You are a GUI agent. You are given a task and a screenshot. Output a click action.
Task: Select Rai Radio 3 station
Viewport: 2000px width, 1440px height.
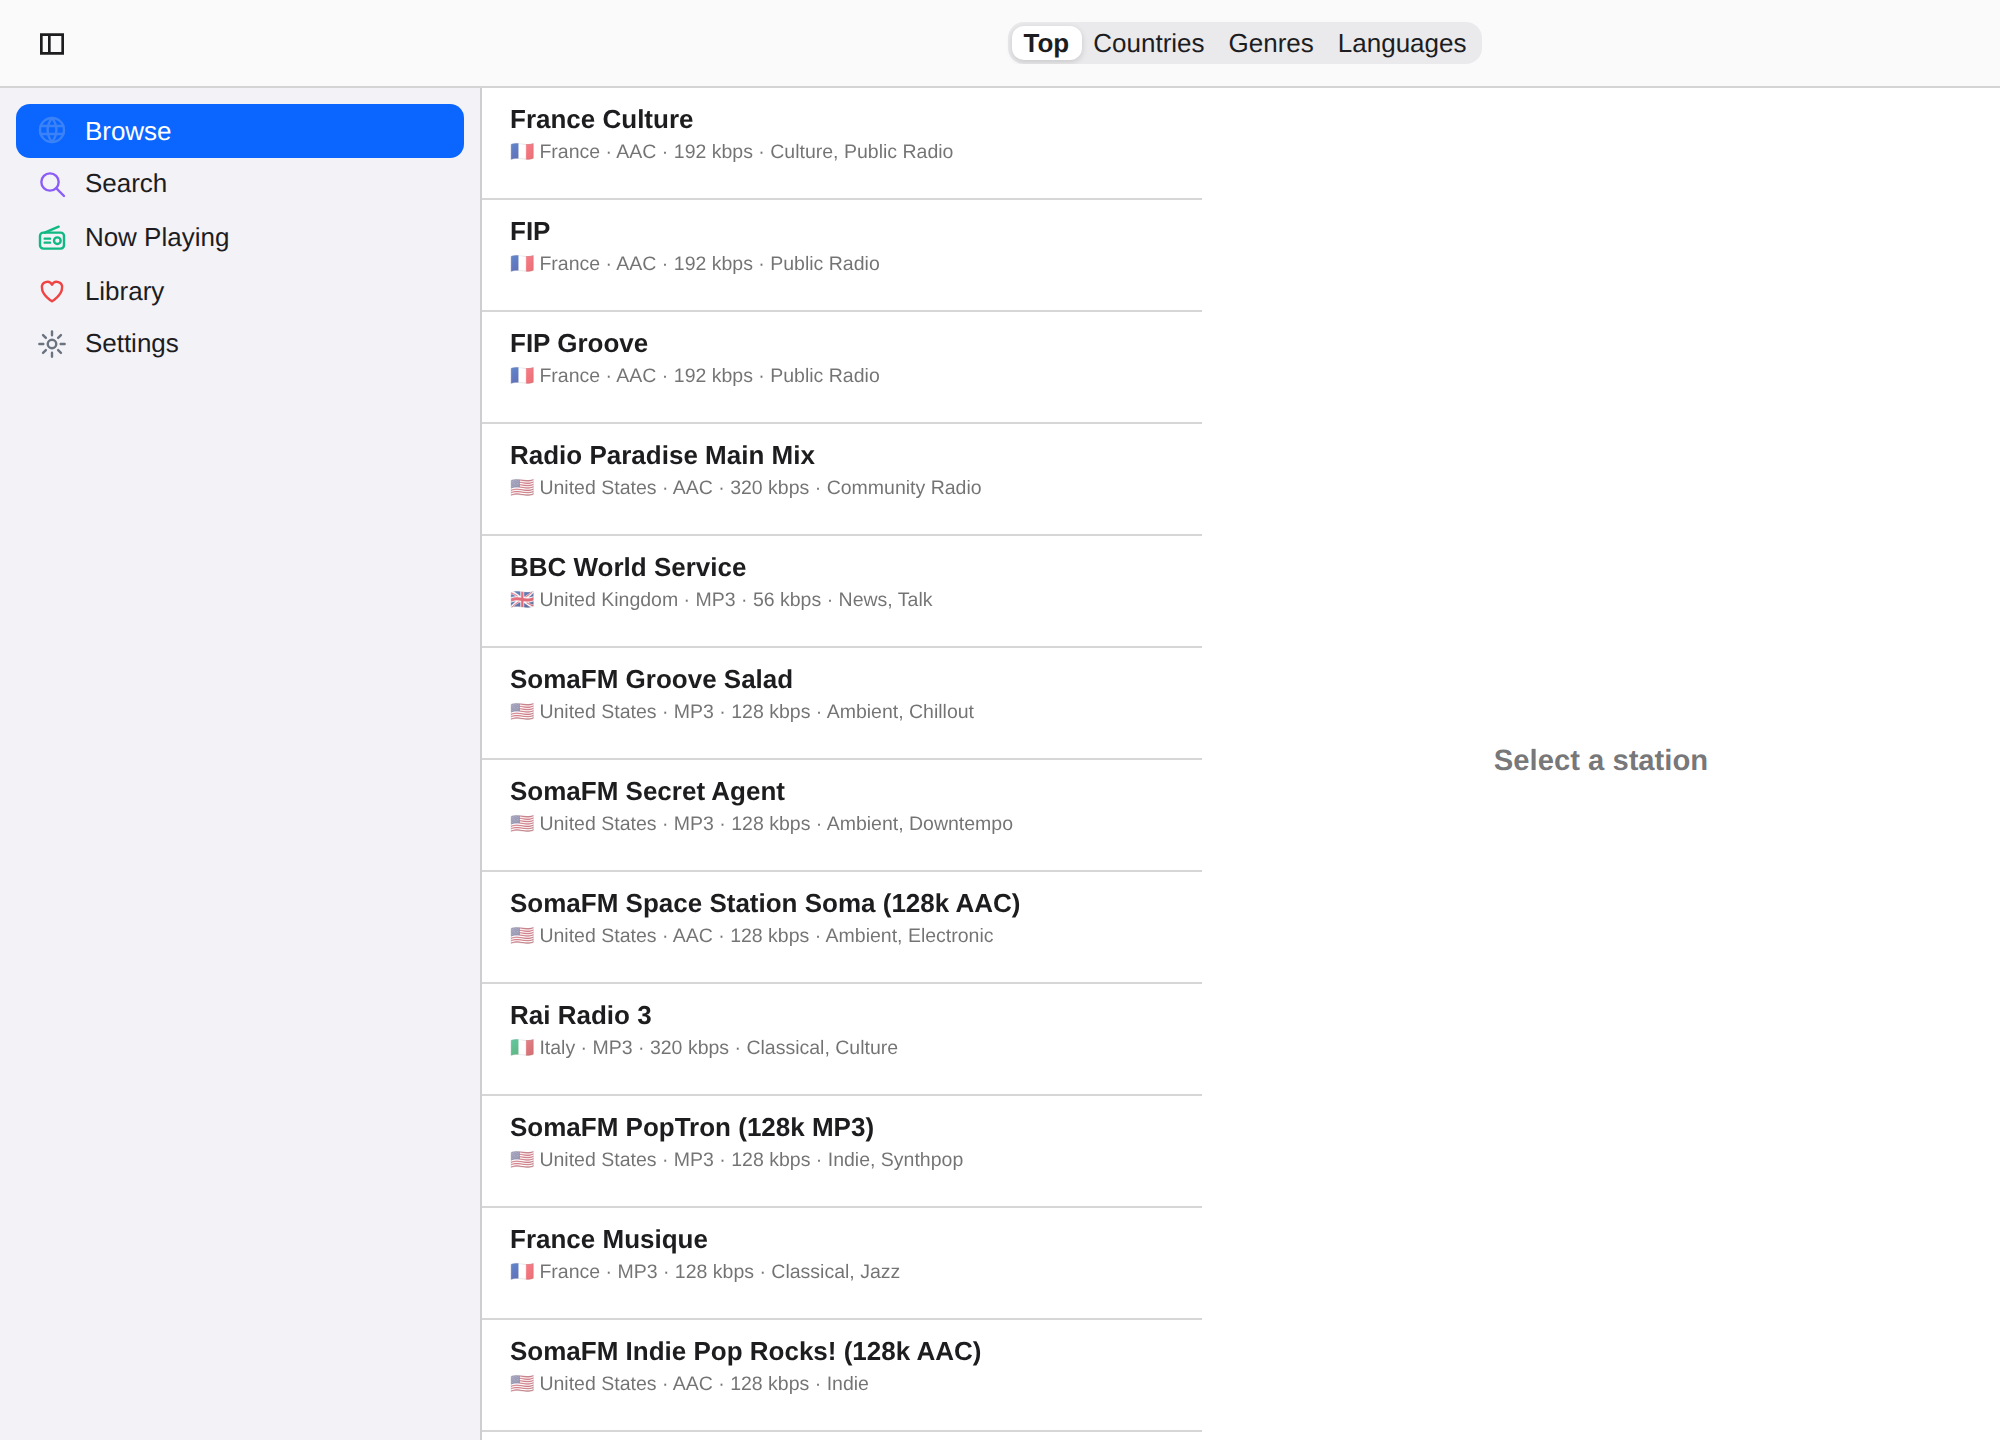842,1039
